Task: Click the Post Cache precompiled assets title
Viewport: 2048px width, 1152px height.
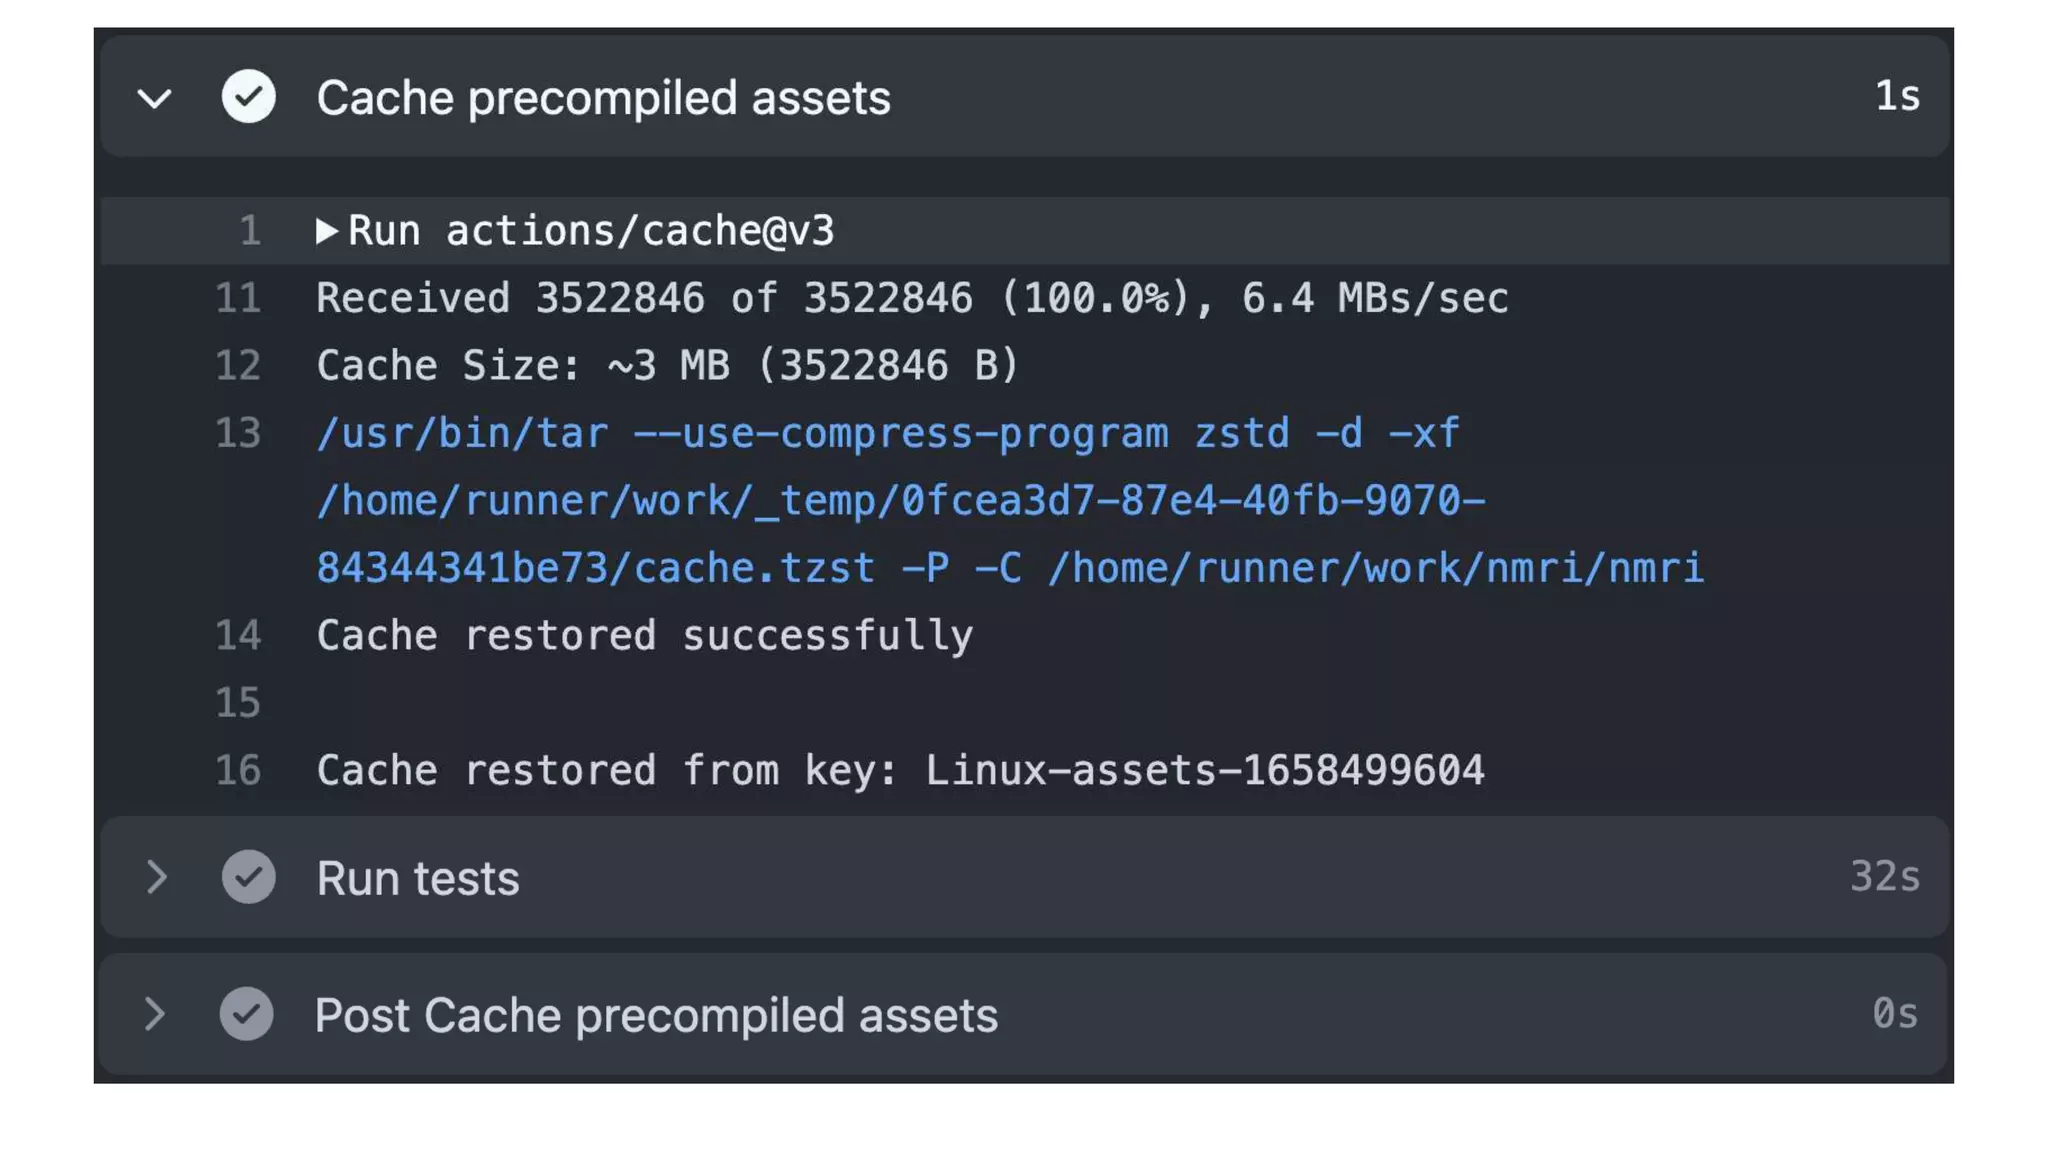Action: [656, 1015]
